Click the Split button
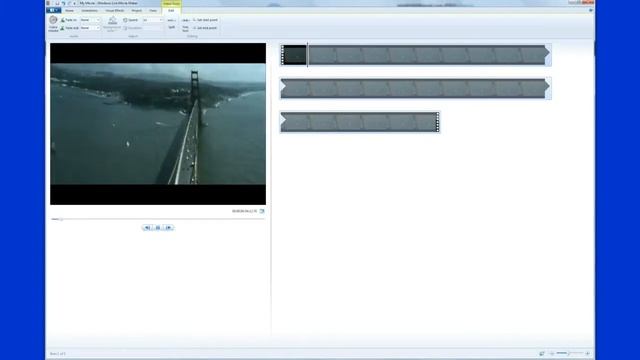The width and height of the screenshot is (640, 360). point(171,24)
